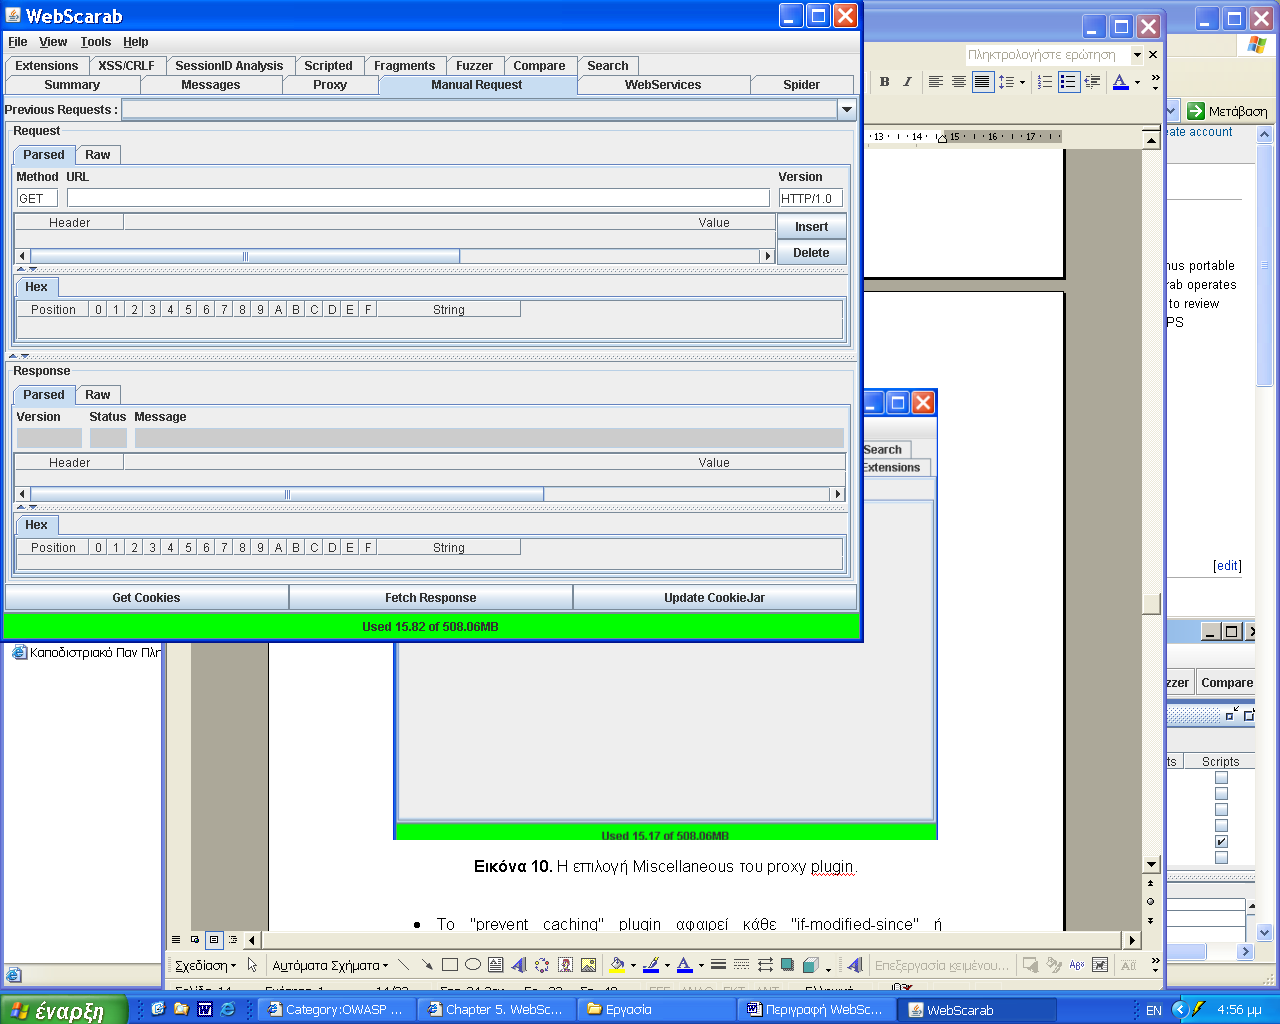Image resolution: width=1280 pixels, height=1024 pixels.
Task: Open the SessionID Analysis tab
Action: pos(229,66)
